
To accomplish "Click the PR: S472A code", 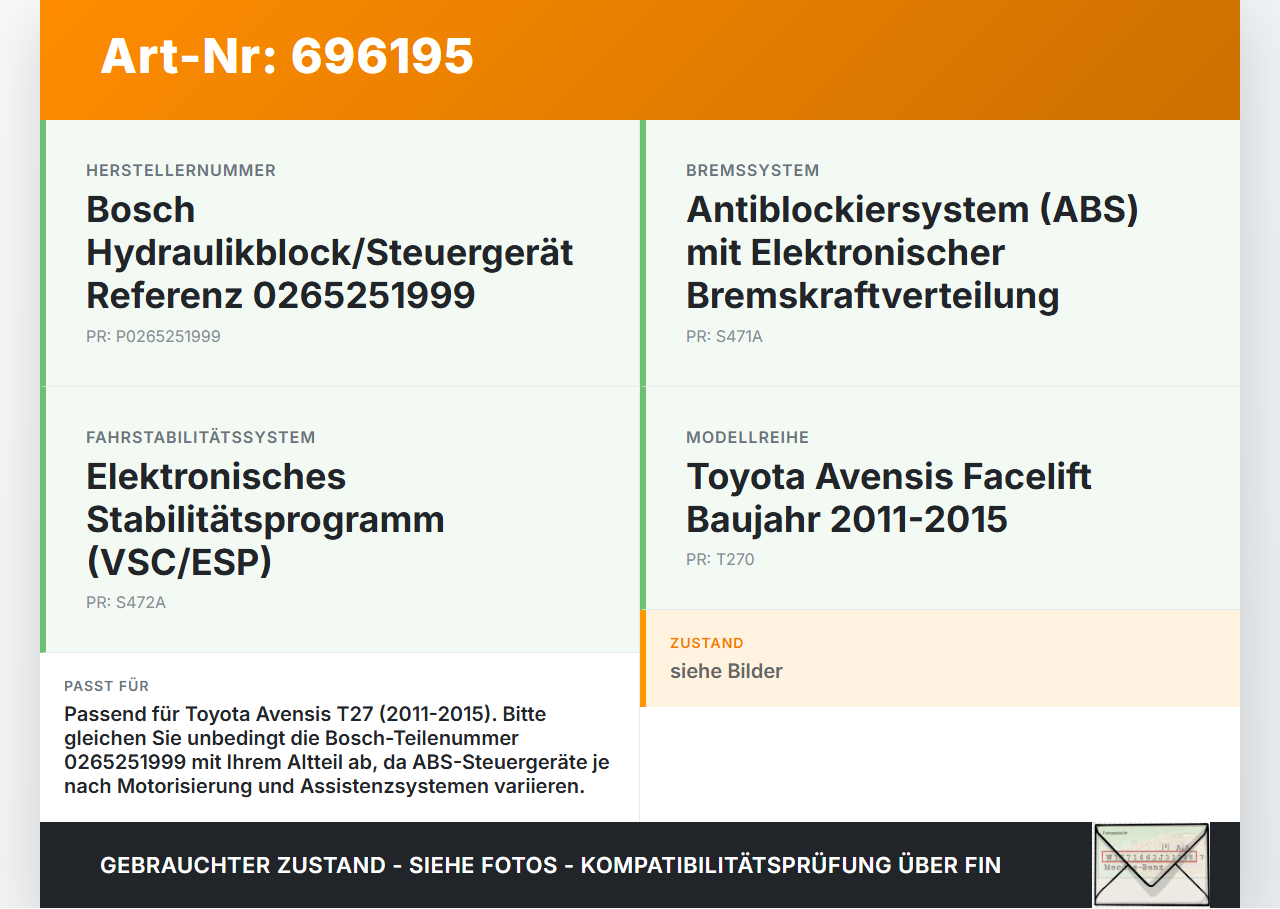I will [x=126, y=603].
